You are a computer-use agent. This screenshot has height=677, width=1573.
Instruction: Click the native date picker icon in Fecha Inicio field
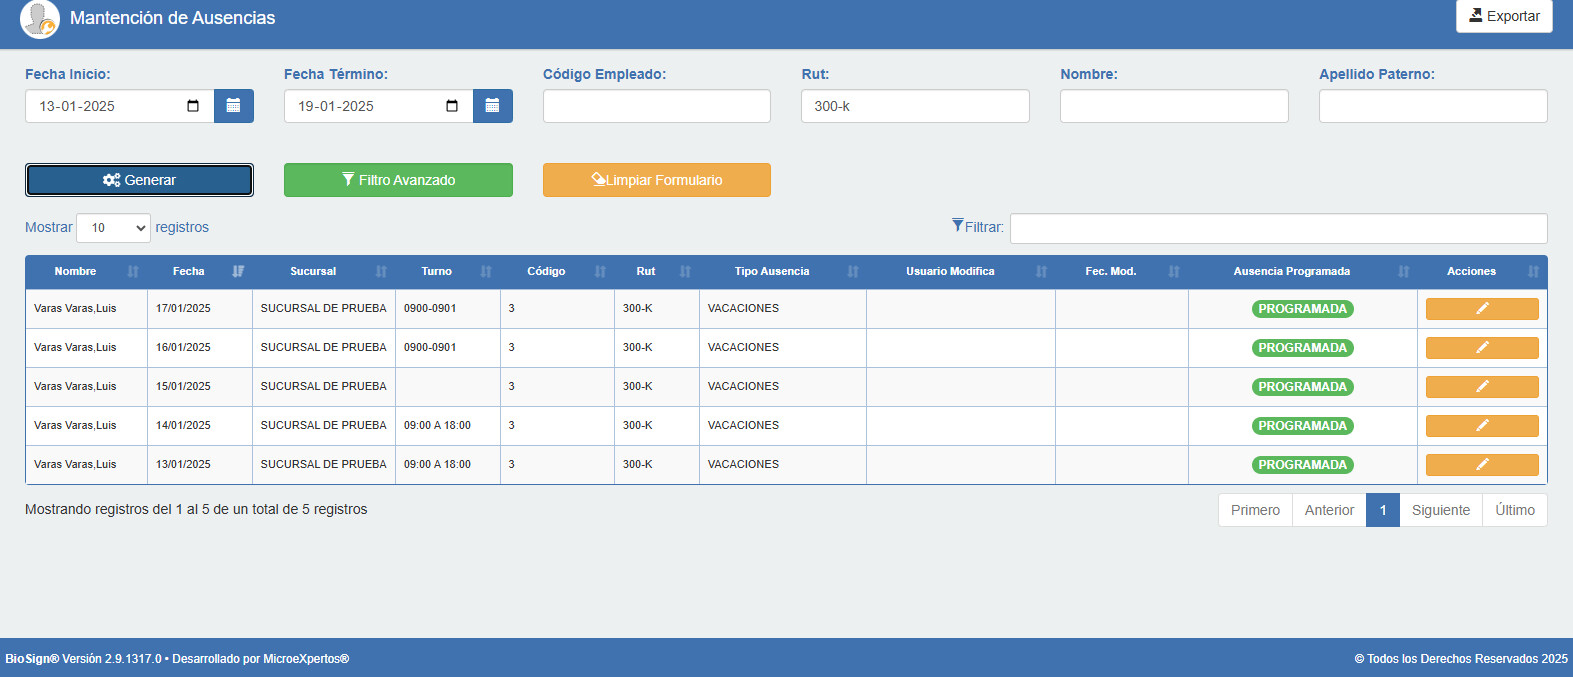tap(193, 106)
